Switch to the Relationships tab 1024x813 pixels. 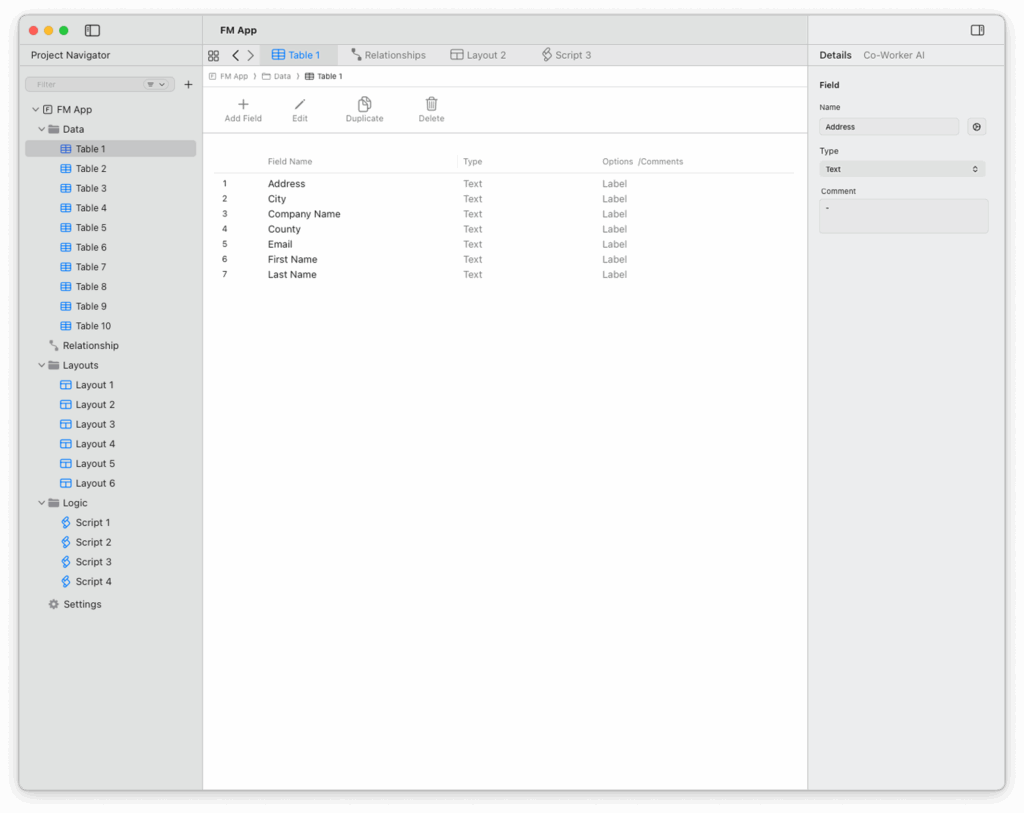pyautogui.click(x=388, y=56)
